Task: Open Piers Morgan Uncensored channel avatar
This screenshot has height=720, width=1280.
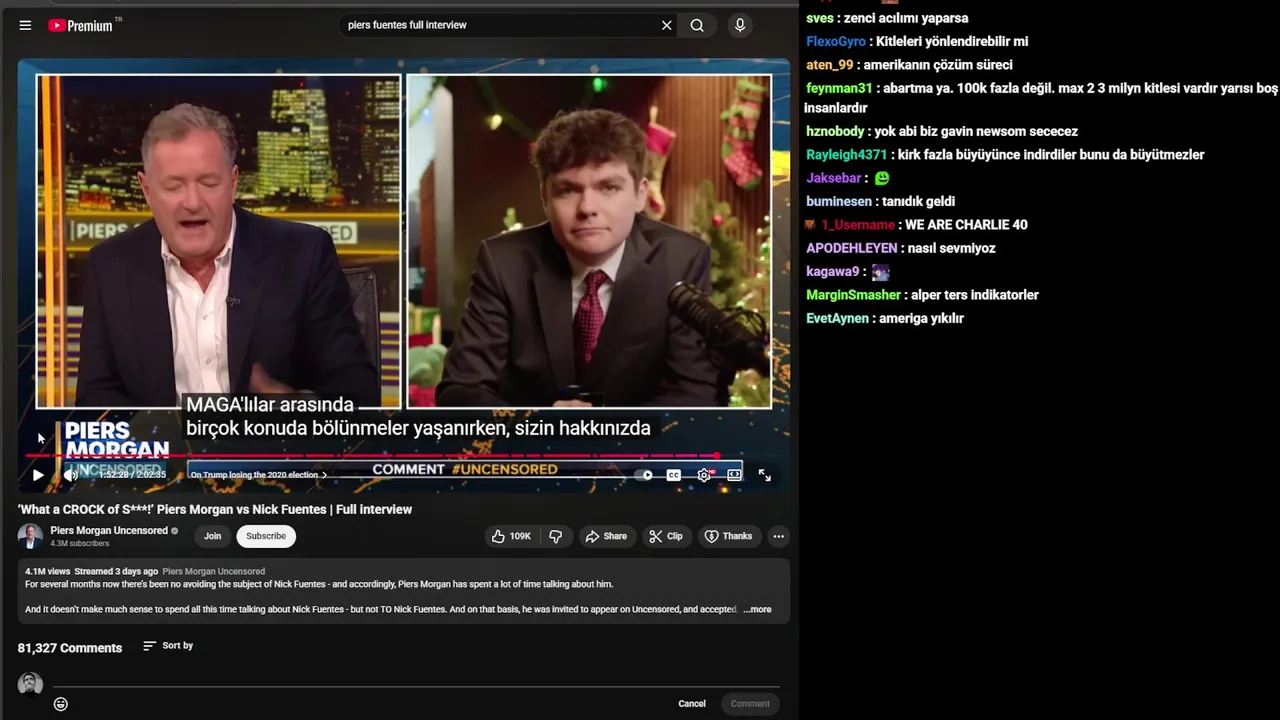Action: pyautogui.click(x=30, y=536)
